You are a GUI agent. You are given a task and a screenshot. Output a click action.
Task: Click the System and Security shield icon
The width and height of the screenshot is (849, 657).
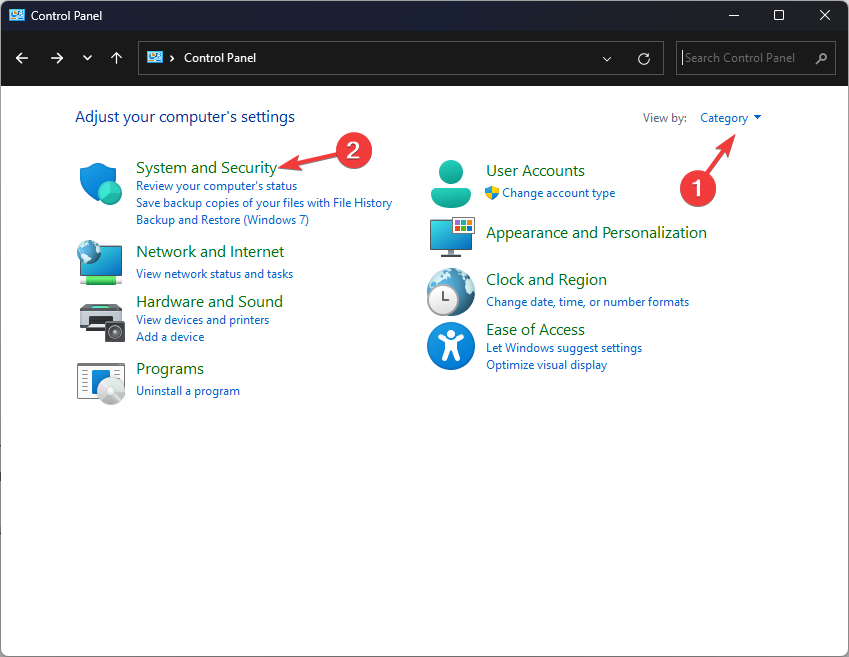[x=100, y=184]
